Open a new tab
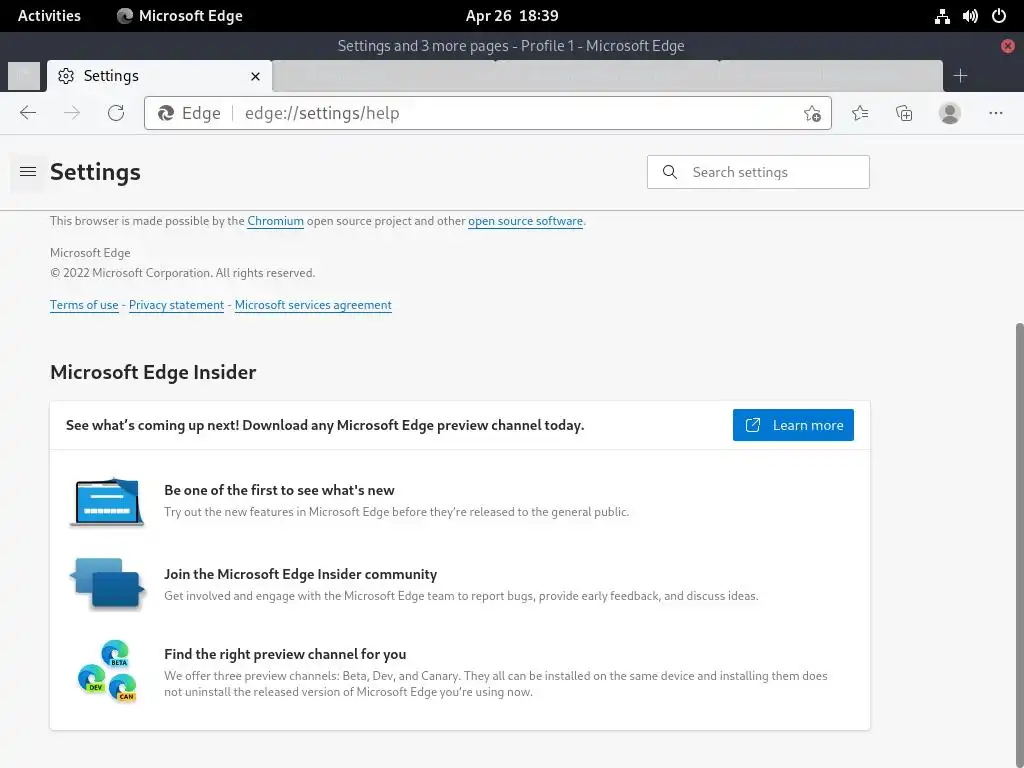 click(x=960, y=76)
